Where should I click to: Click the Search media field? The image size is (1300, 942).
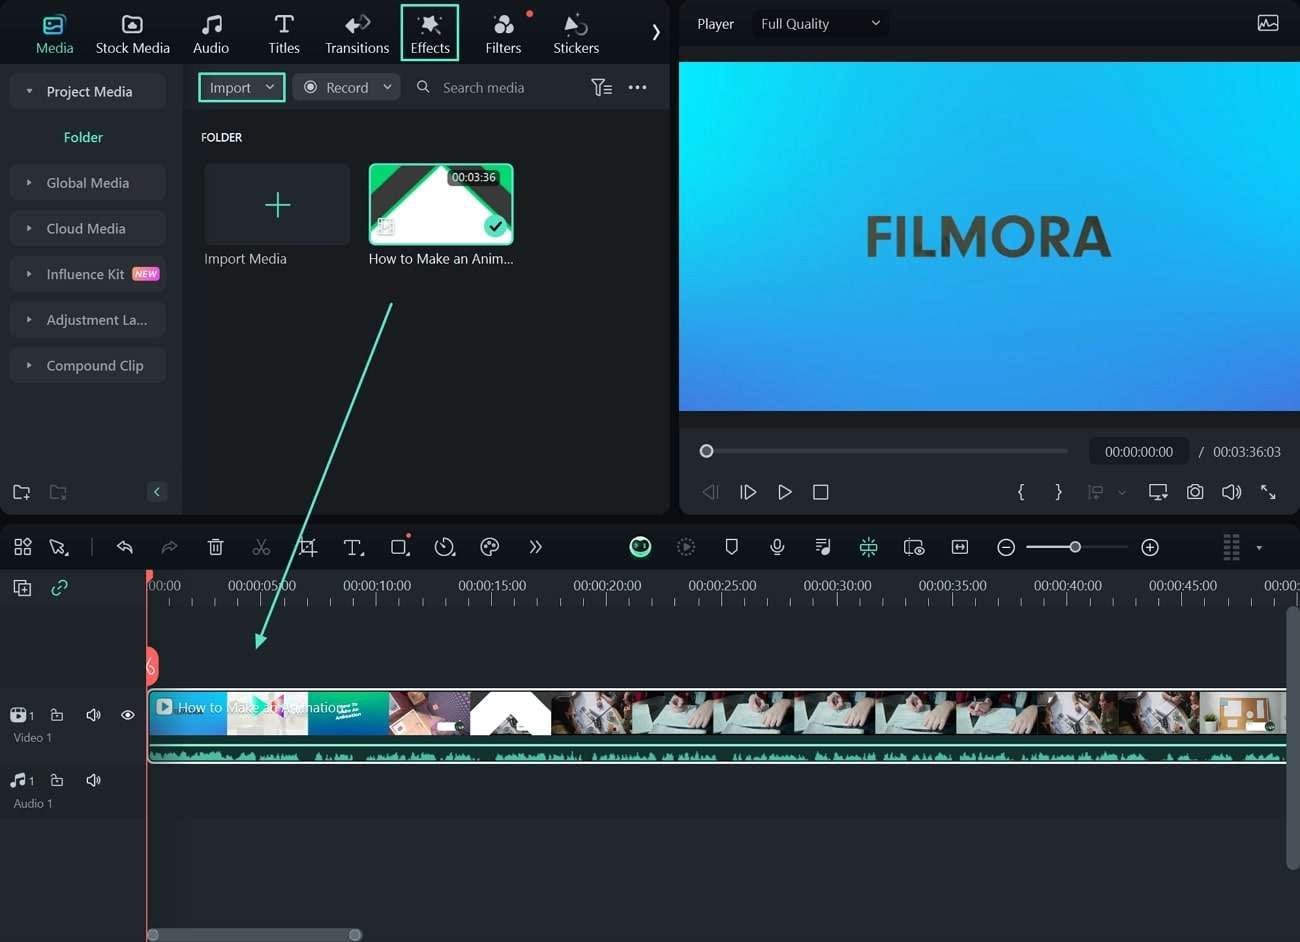coord(483,87)
